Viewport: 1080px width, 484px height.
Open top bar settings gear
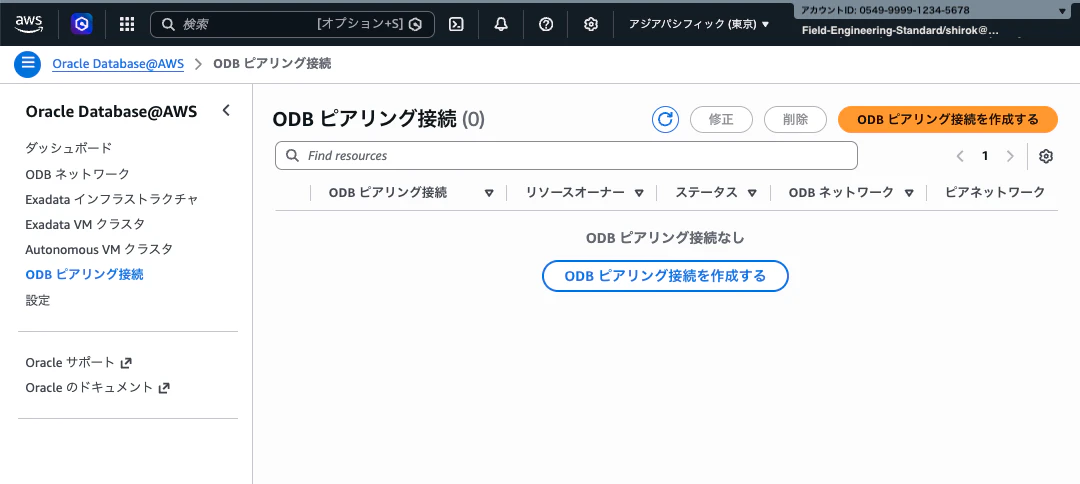pyautogui.click(x=590, y=24)
